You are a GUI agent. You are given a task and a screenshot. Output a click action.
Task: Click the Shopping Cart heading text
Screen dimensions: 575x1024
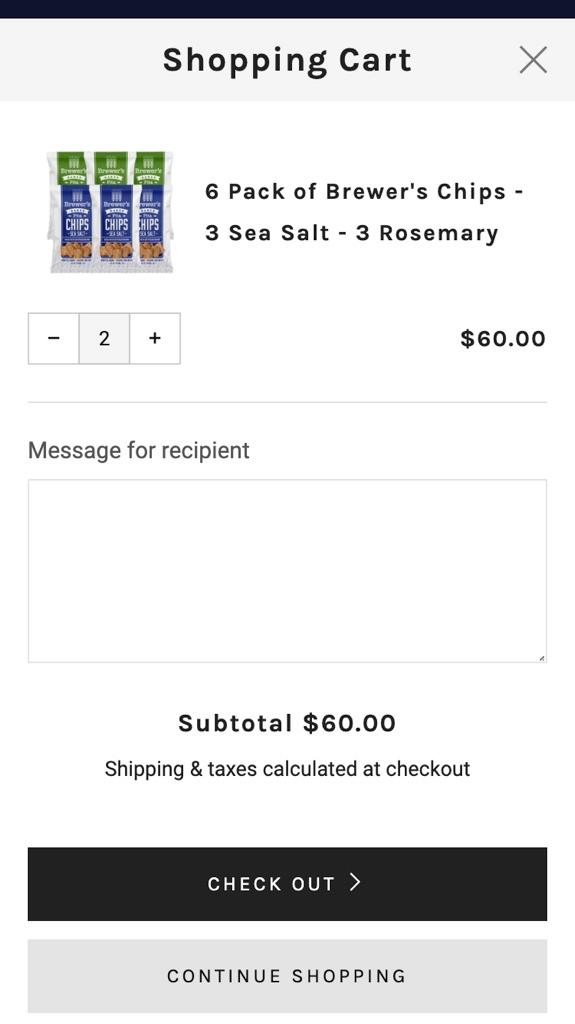pyautogui.click(x=288, y=61)
